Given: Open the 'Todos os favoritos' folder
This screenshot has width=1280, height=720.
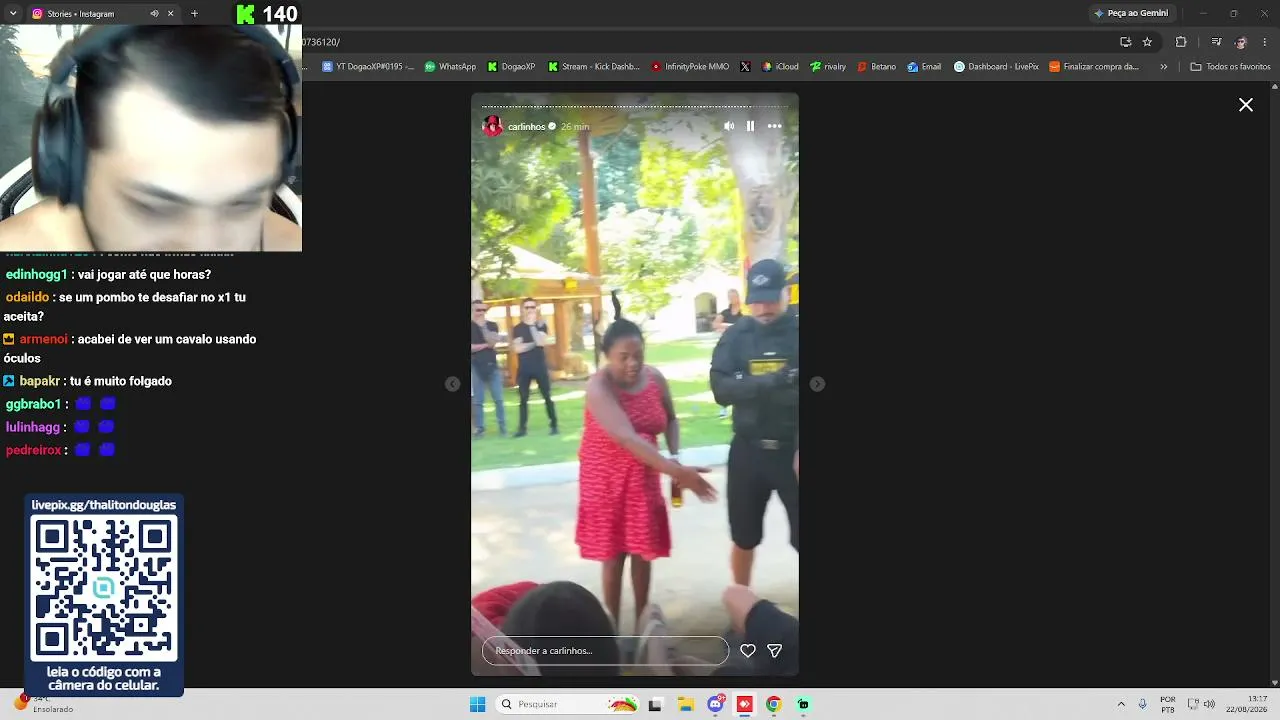Looking at the screenshot, I should 1230,67.
